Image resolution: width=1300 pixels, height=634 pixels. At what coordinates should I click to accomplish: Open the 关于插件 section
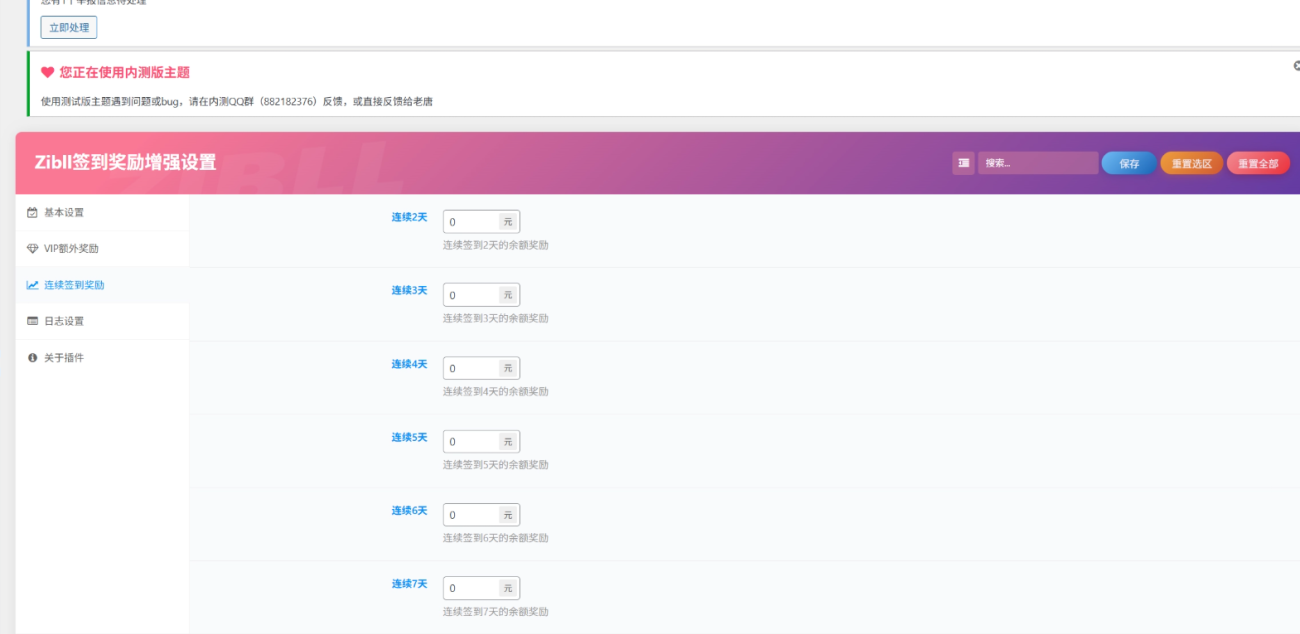pos(64,358)
